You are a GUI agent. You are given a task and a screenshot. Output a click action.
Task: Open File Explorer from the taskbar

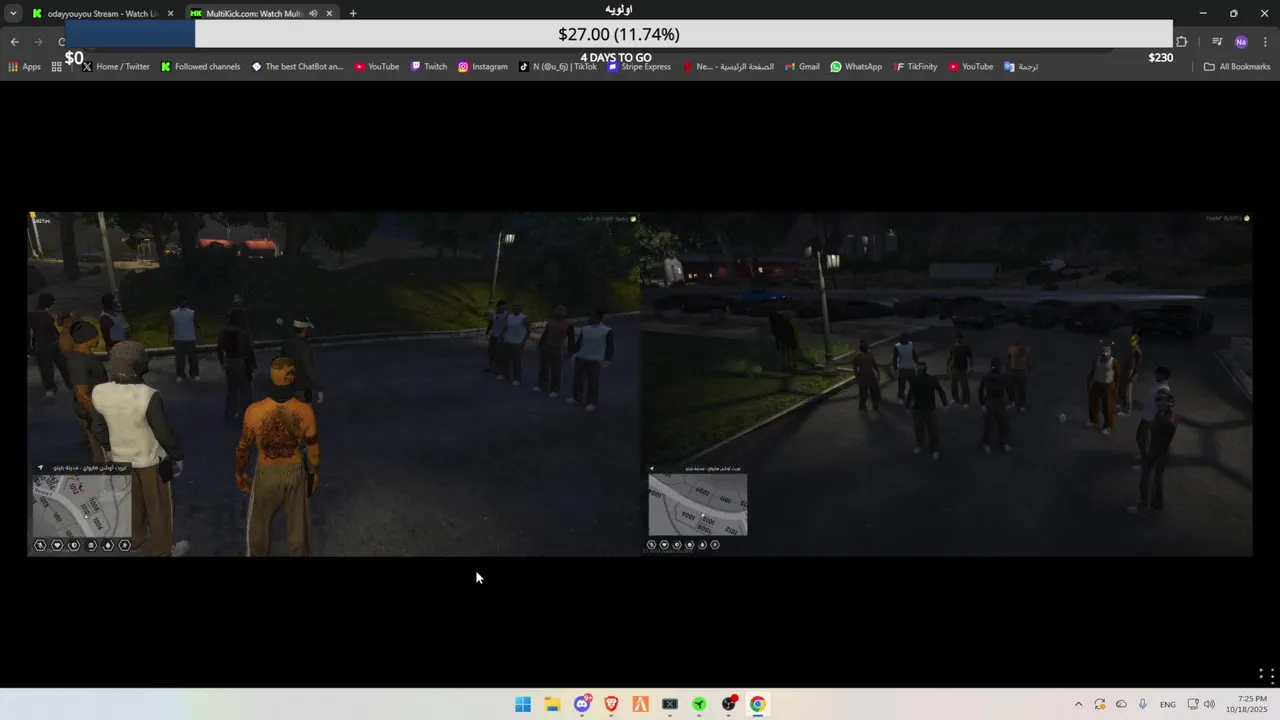point(552,704)
